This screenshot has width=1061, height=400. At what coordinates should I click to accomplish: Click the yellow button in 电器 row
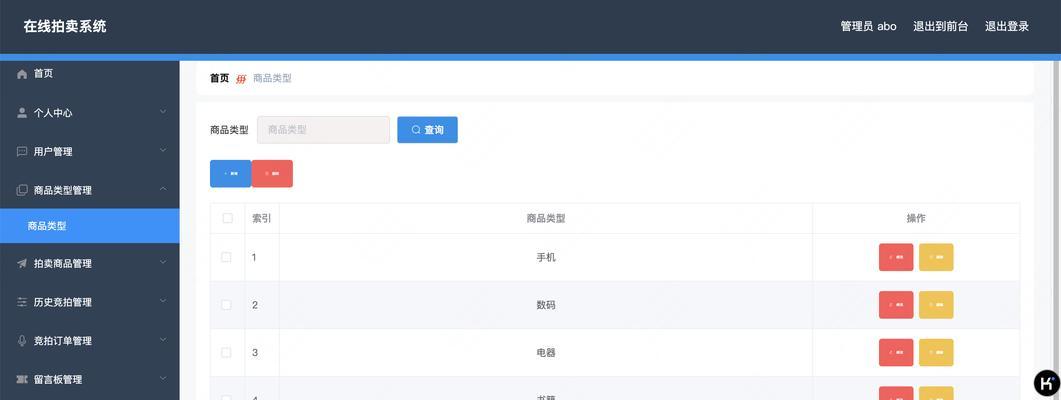click(936, 353)
